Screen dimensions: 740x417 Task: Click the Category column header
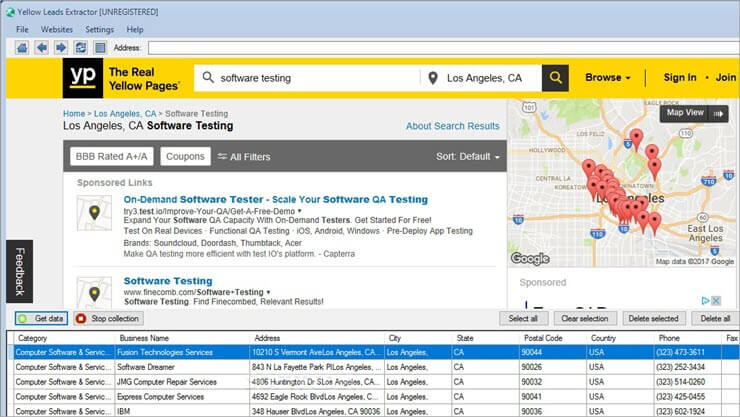(64, 338)
